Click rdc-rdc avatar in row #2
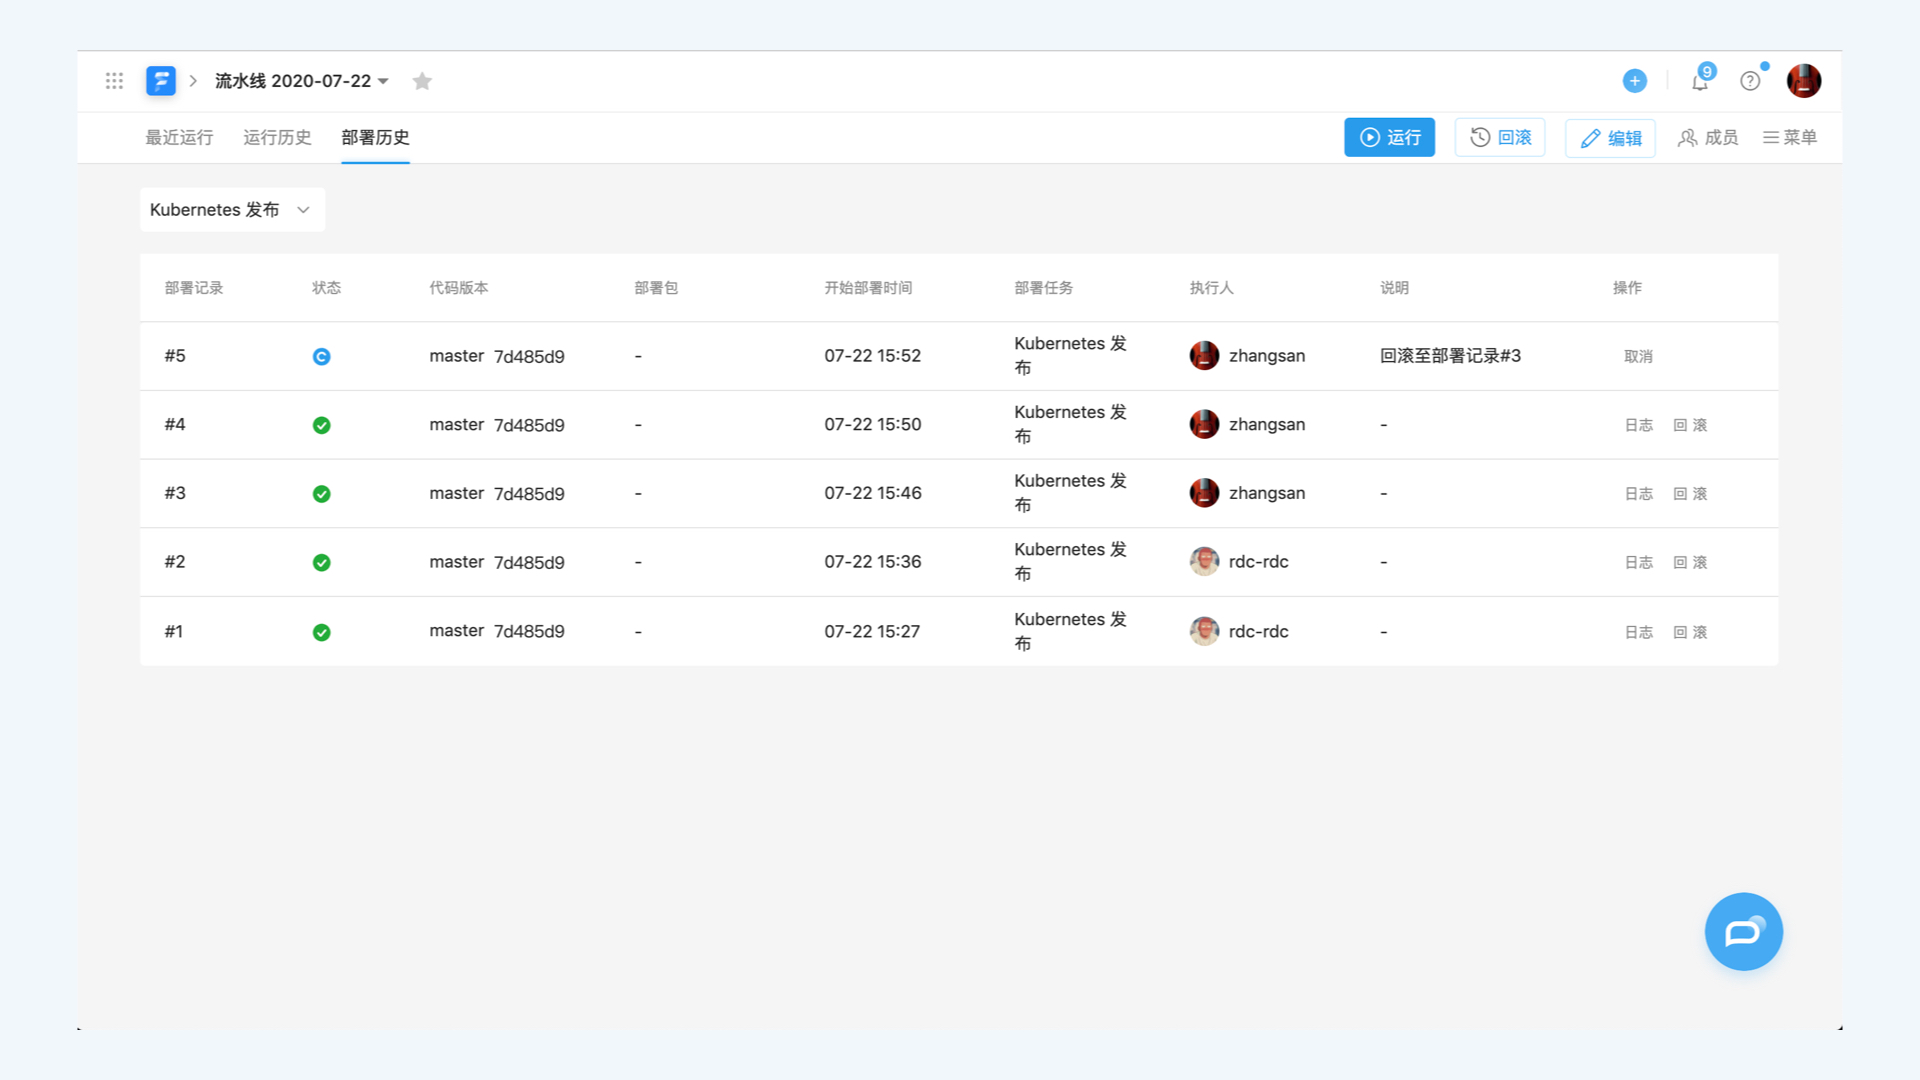This screenshot has width=1920, height=1080. click(x=1204, y=562)
